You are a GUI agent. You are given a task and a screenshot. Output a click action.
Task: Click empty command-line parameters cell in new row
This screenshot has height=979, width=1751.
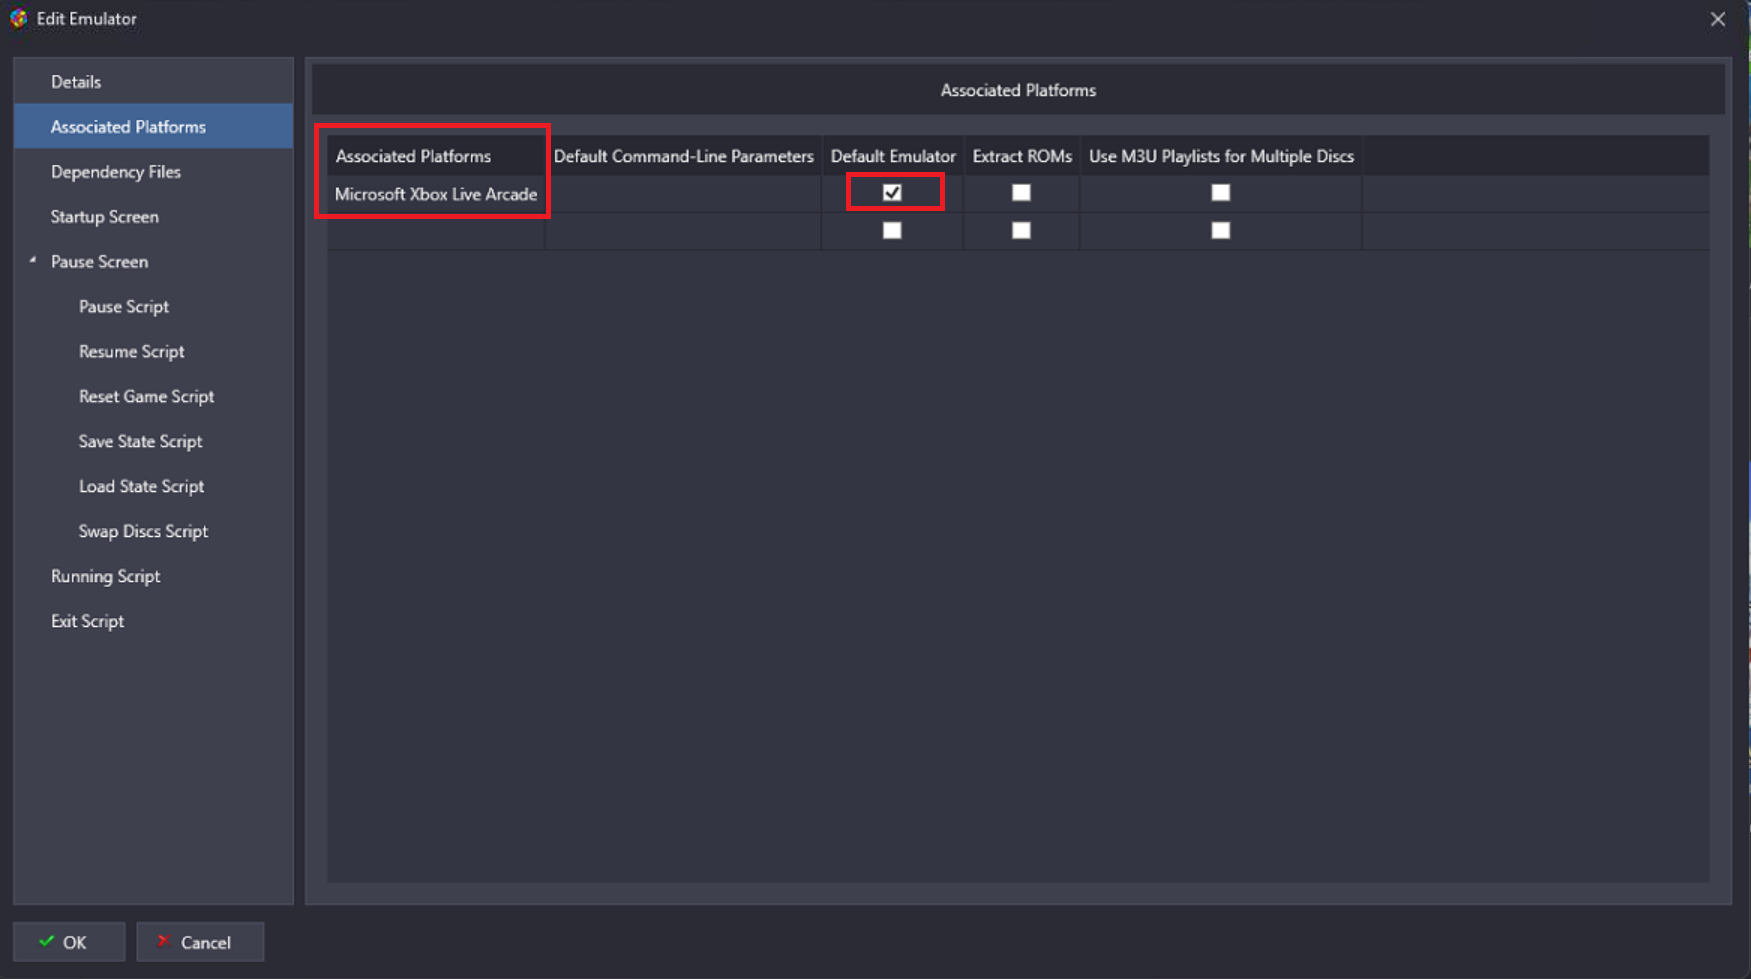pyautogui.click(x=683, y=231)
